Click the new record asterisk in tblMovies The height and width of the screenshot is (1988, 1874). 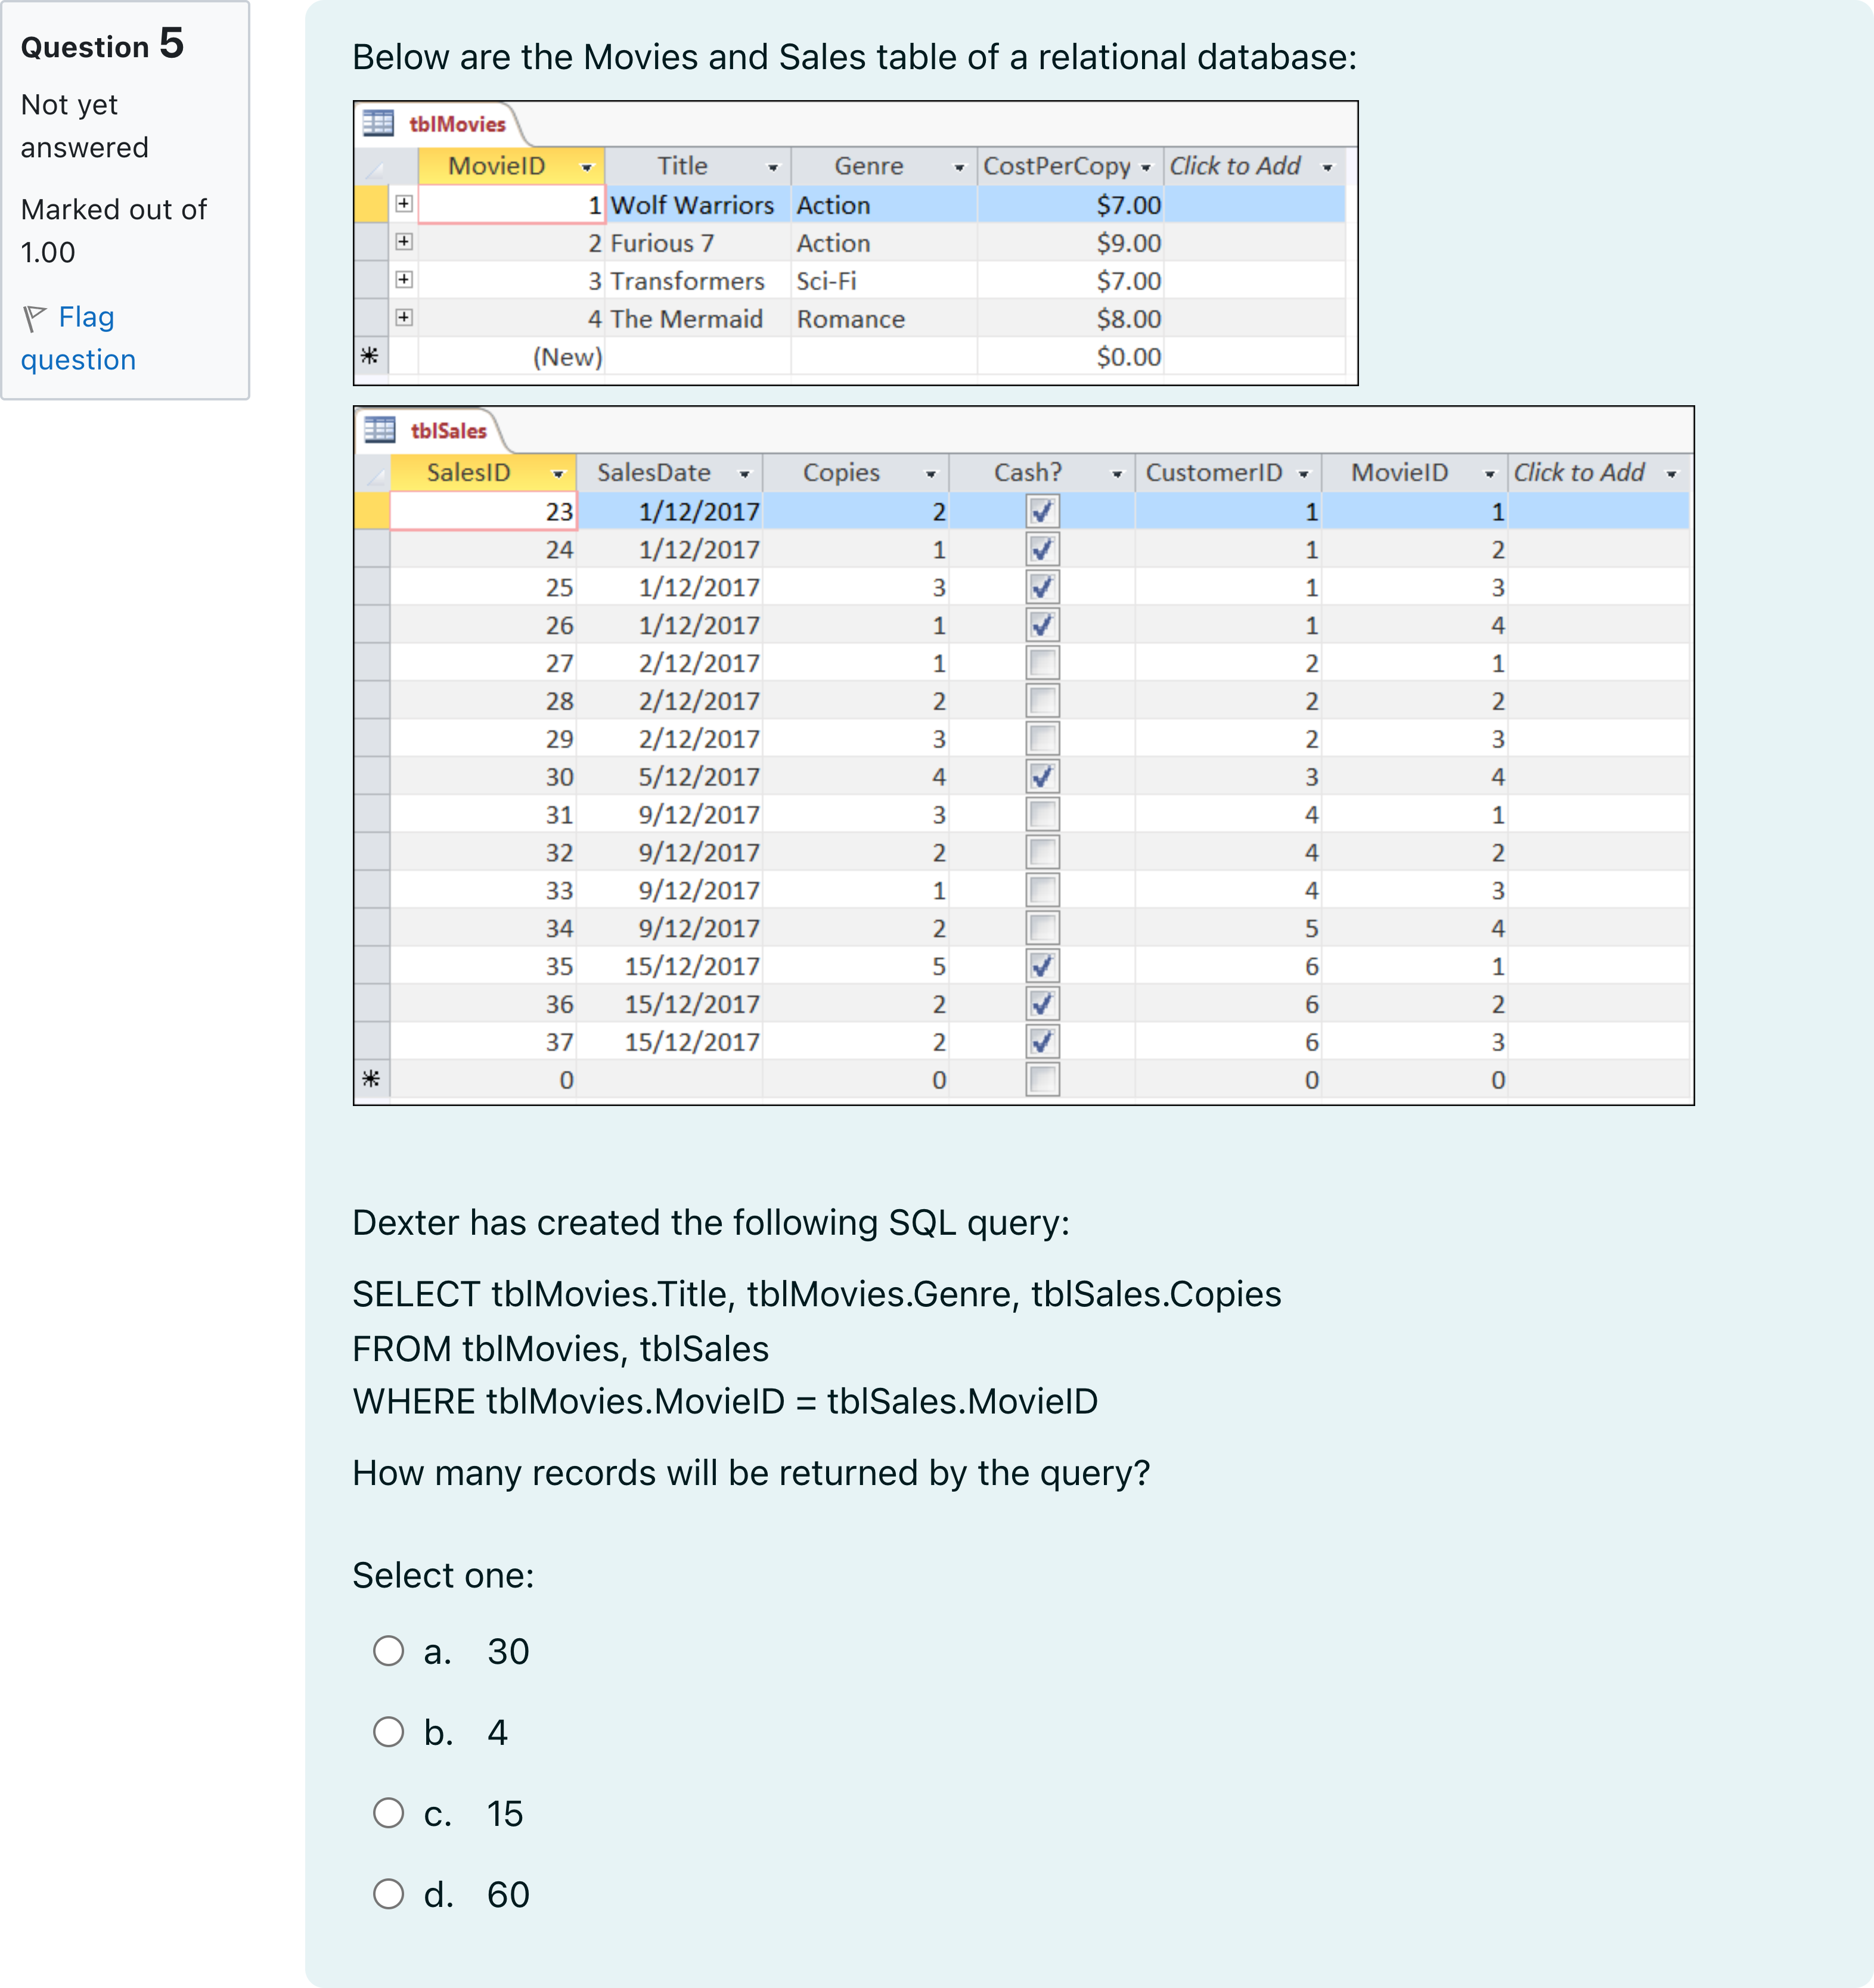[x=370, y=356]
